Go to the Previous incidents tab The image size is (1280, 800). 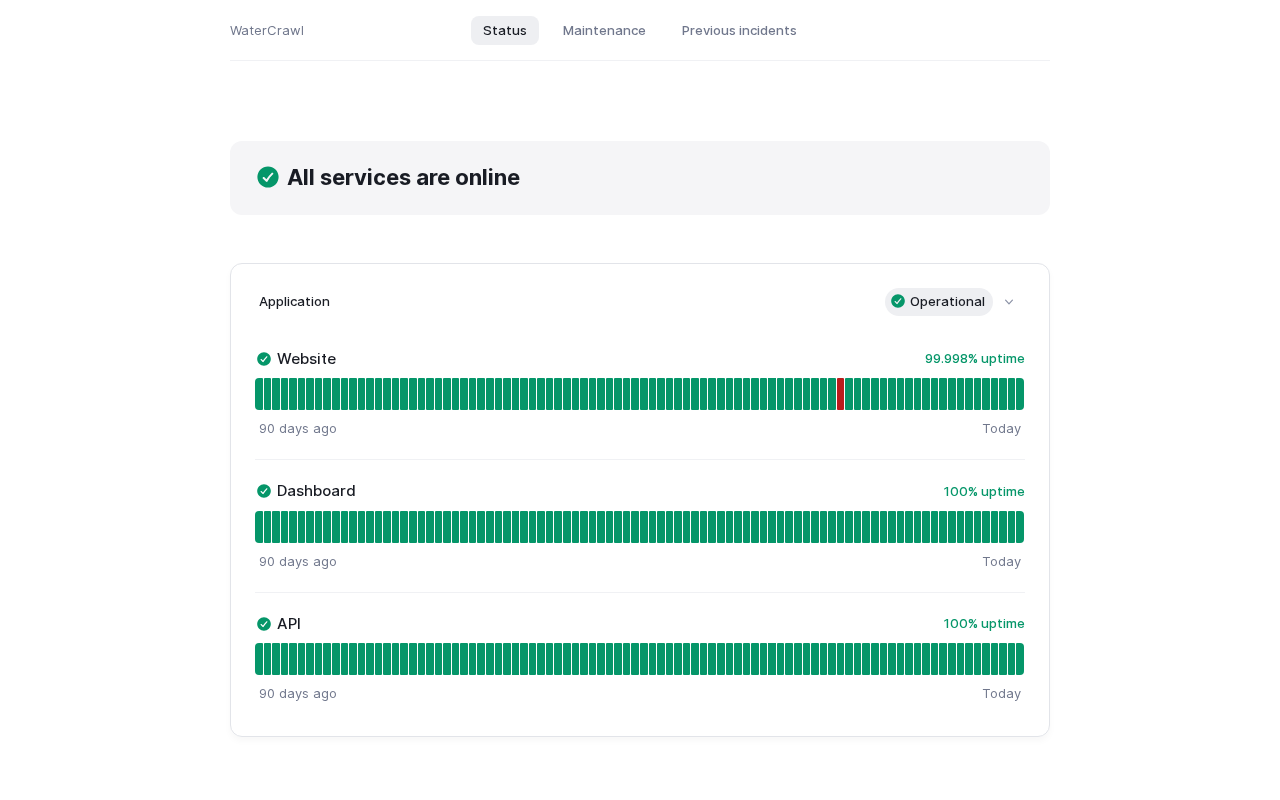(739, 30)
